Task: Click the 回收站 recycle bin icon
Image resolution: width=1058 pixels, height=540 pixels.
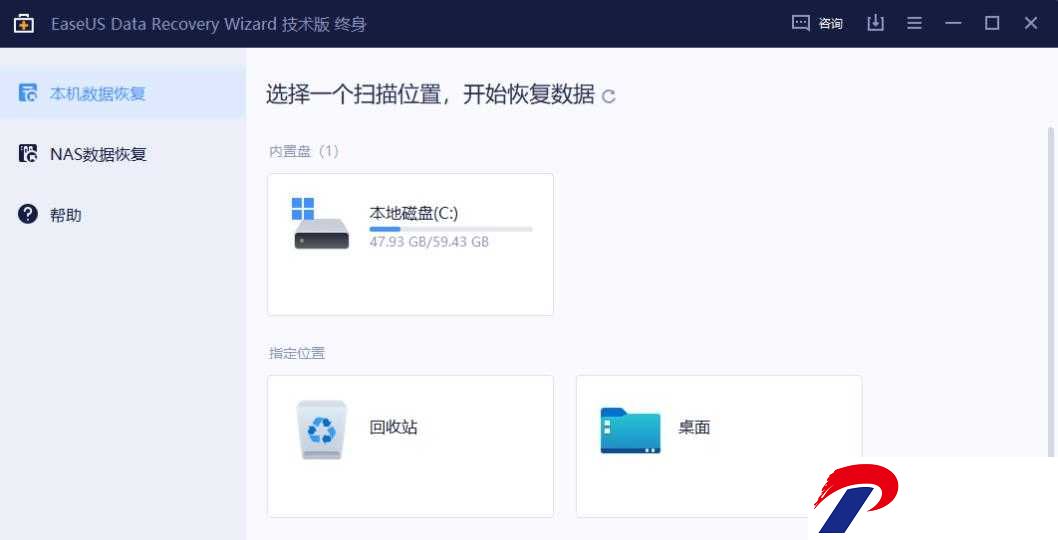Action: tap(322, 430)
